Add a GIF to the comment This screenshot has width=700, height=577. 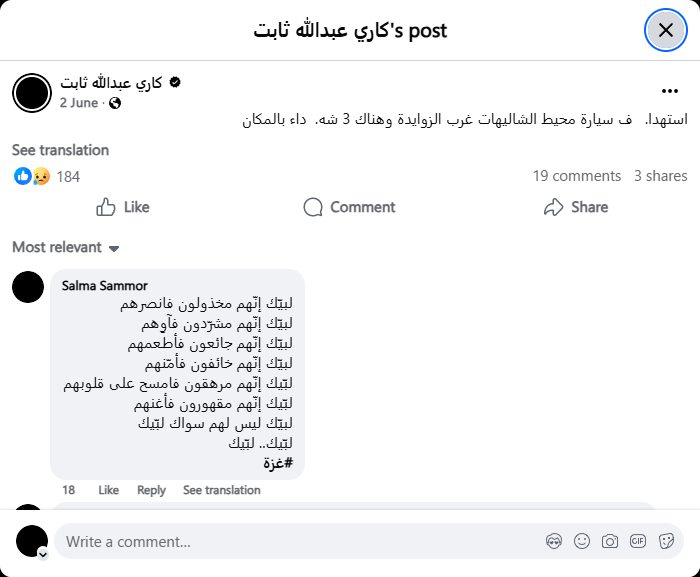[638, 541]
